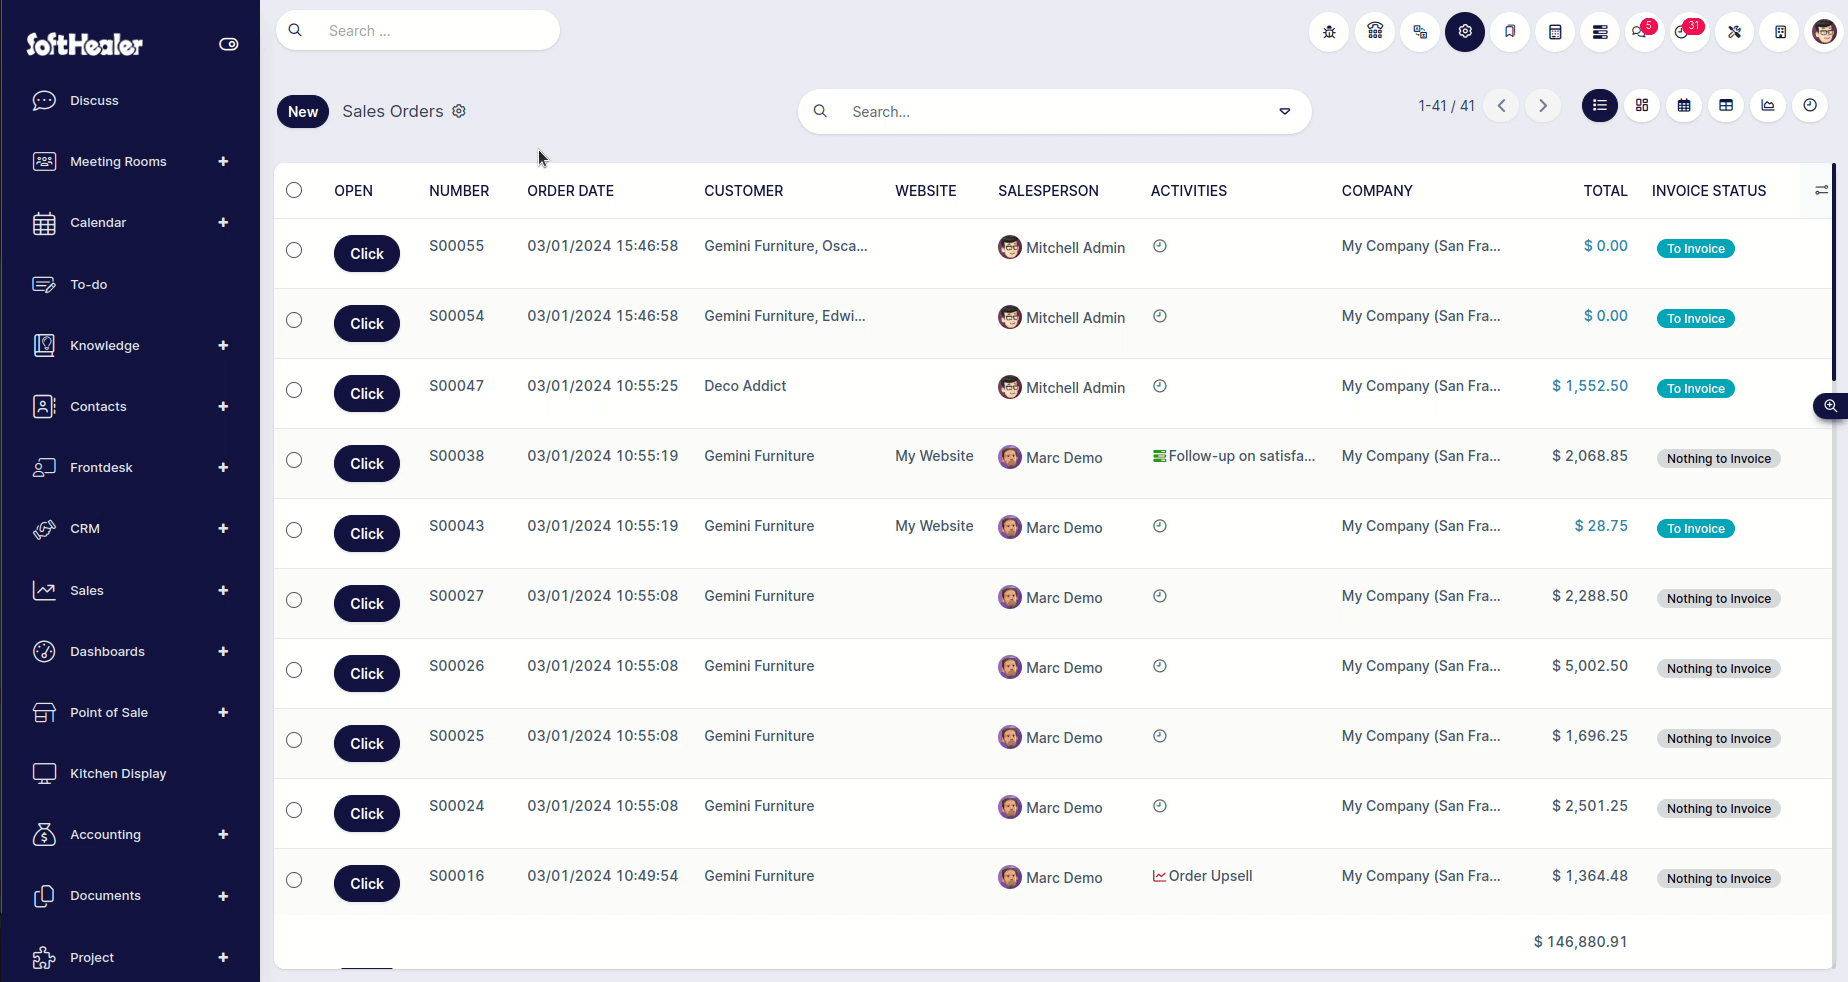Image resolution: width=1848 pixels, height=982 pixels.
Task: Open the calculator icon
Action: [1555, 32]
